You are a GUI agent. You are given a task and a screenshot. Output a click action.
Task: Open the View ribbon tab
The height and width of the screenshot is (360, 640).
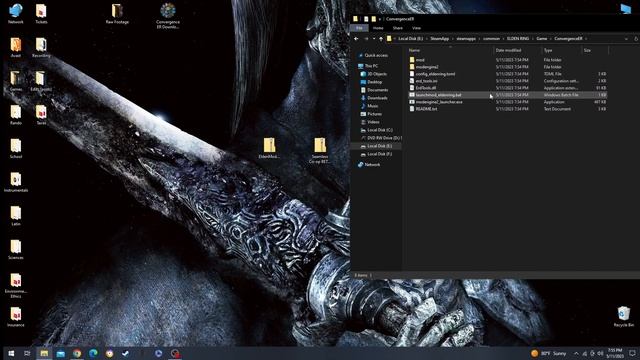tap(416, 28)
